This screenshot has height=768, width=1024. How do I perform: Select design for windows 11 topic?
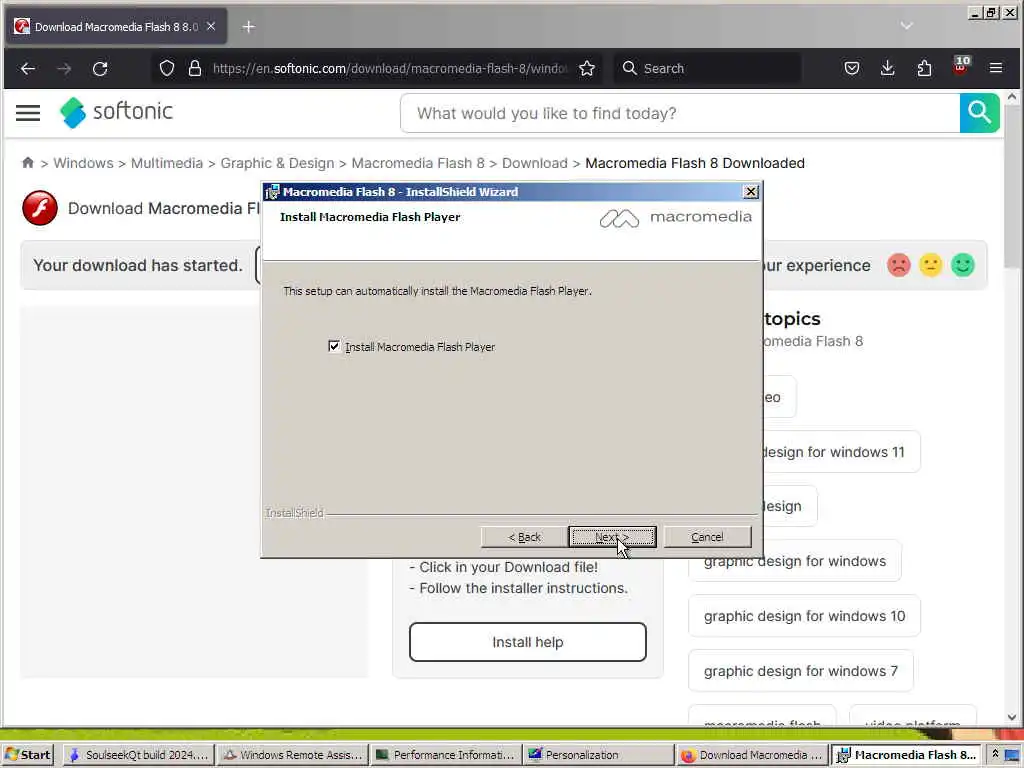pyautogui.click(x=840, y=452)
